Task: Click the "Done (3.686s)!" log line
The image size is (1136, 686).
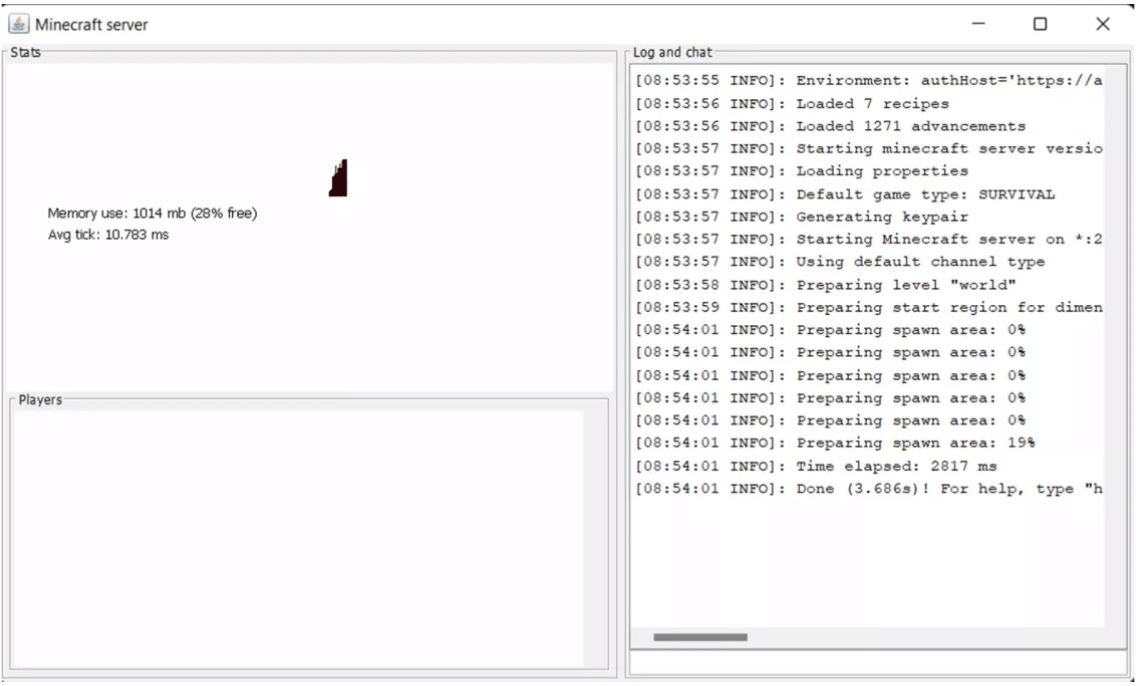Action: tap(869, 488)
